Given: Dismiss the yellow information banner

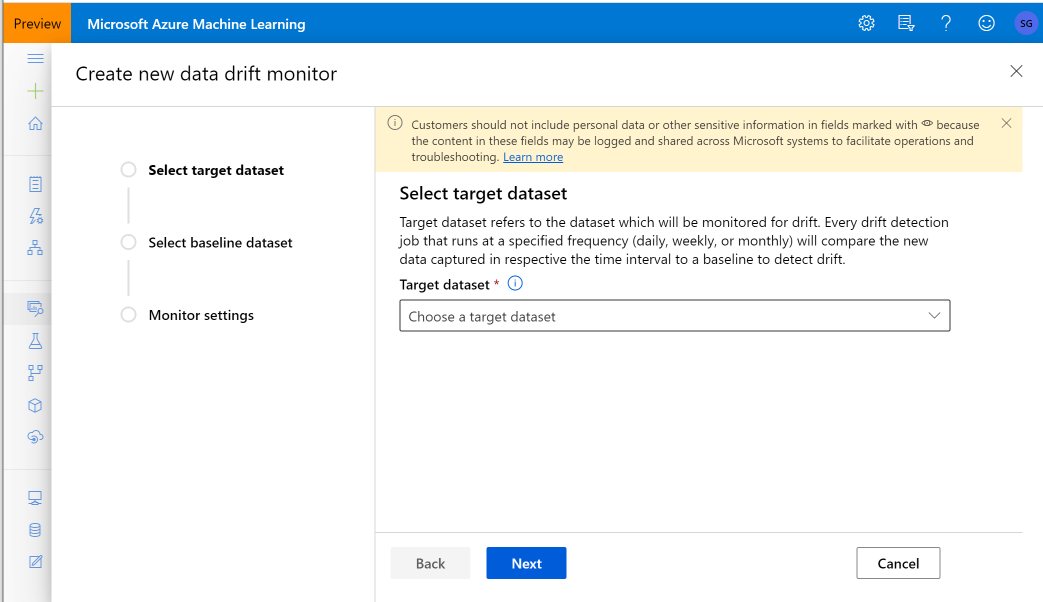Looking at the screenshot, I should click(x=1006, y=123).
